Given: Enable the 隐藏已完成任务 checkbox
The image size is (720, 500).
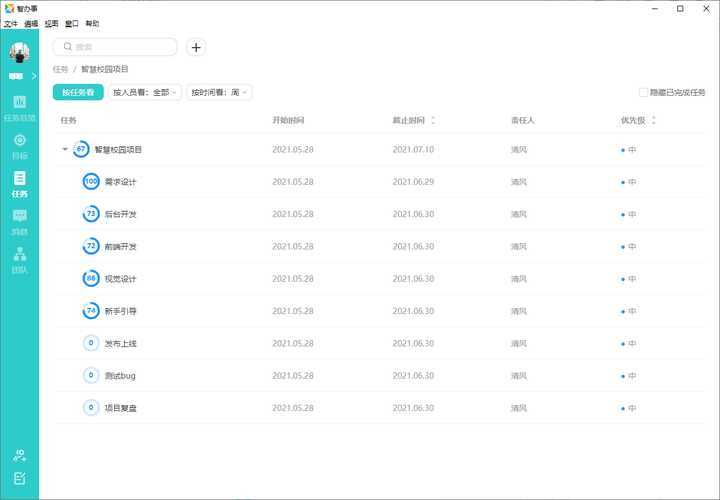Looking at the screenshot, I should (643, 92).
